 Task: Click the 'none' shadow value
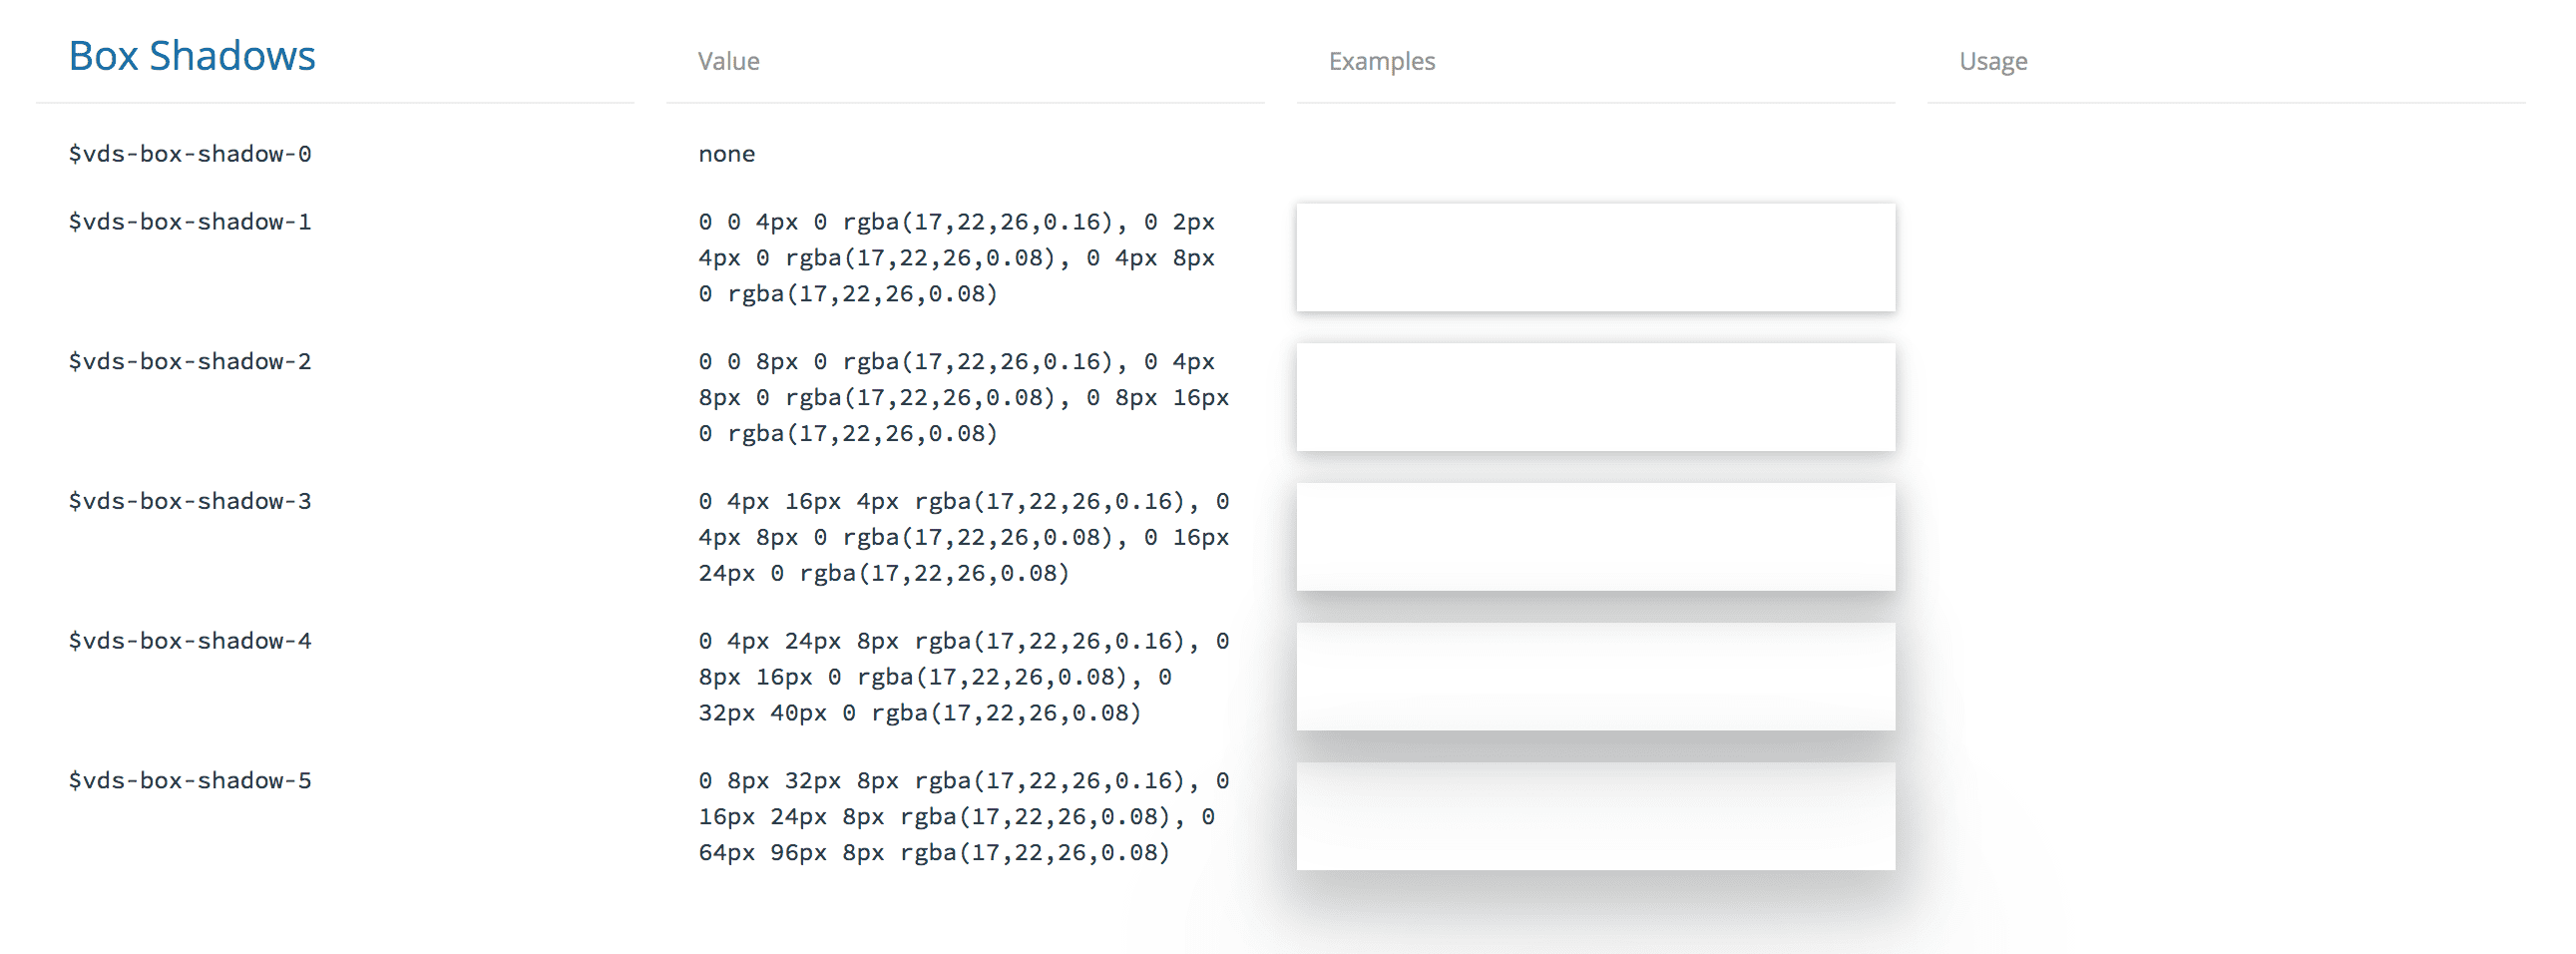726,154
